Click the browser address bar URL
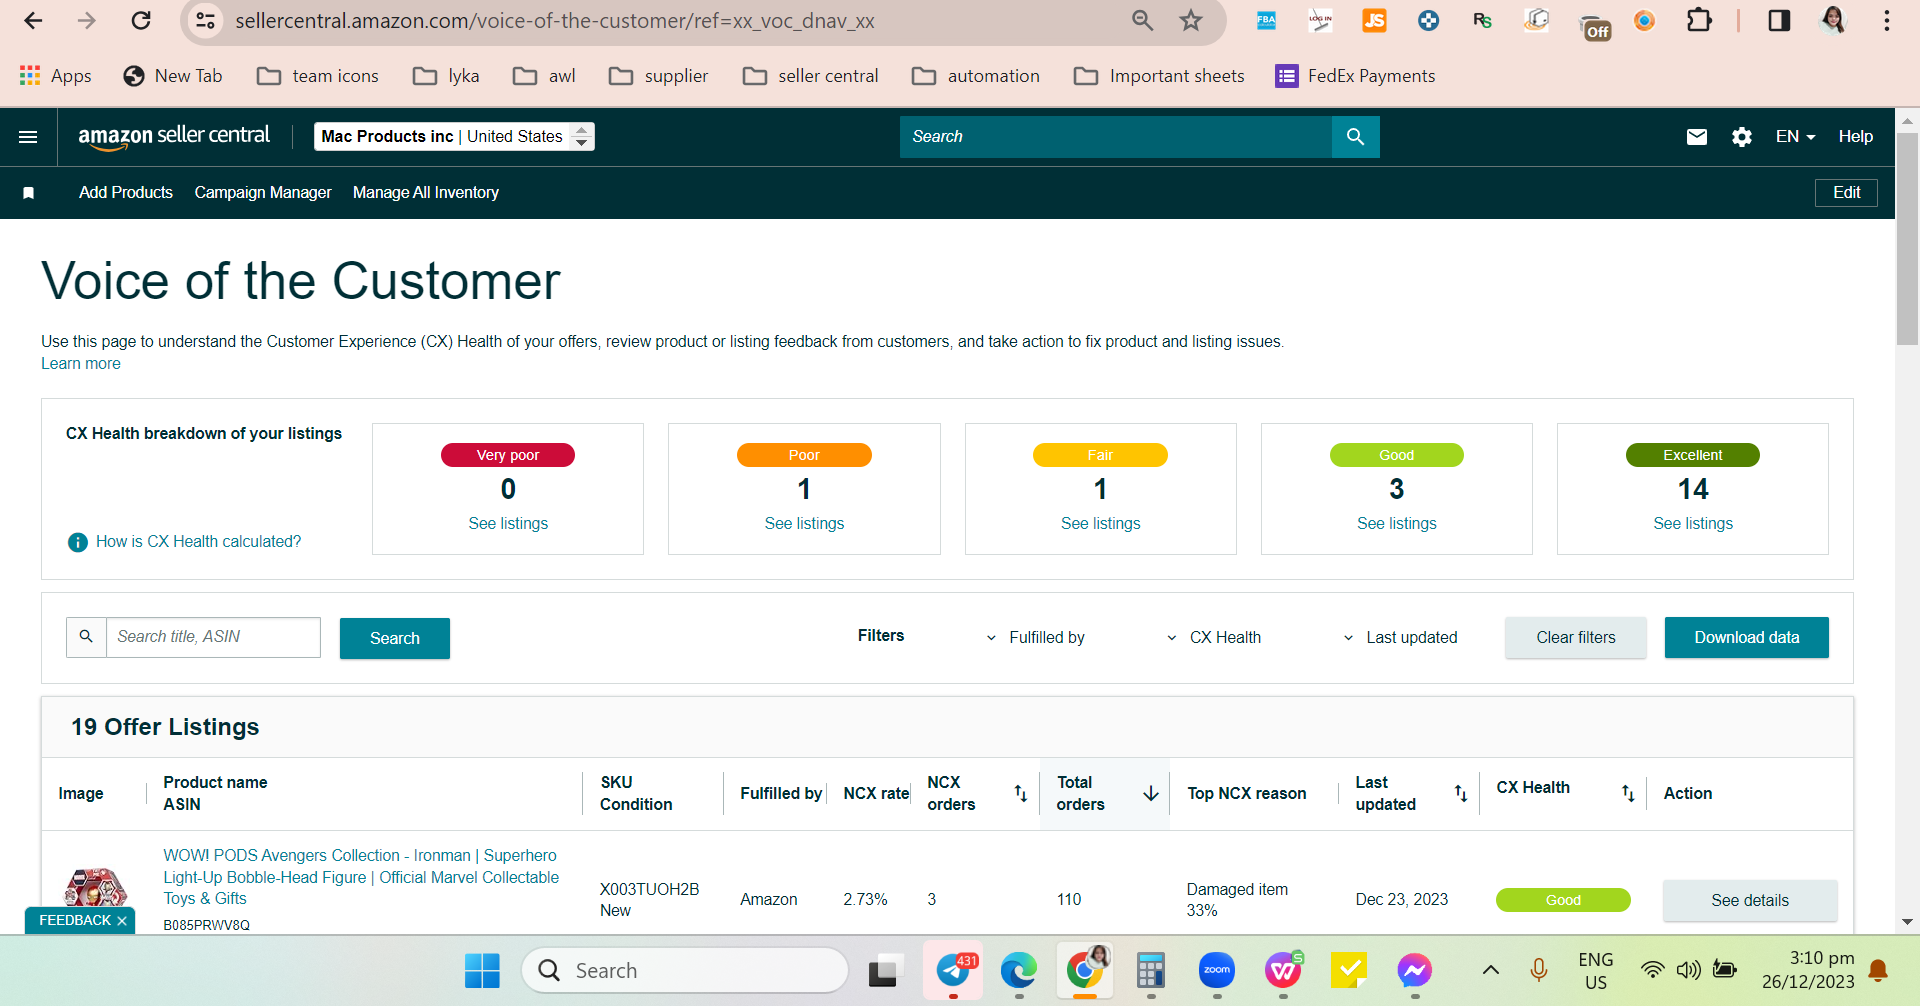Viewport: 1920px width, 1006px height. pyautogui.click(x=555, y=21)
